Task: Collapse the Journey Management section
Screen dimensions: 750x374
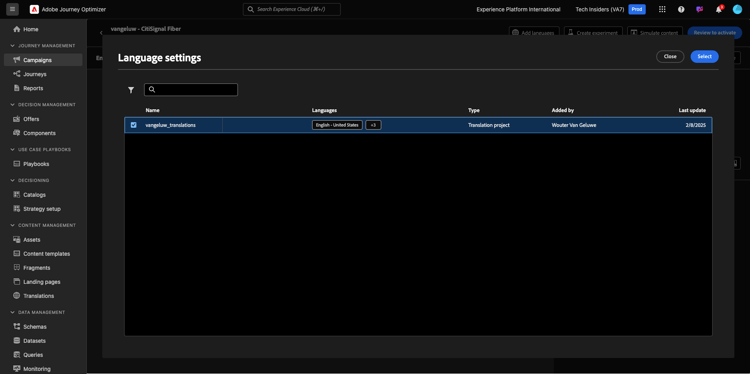Action: tap(12, 46)
